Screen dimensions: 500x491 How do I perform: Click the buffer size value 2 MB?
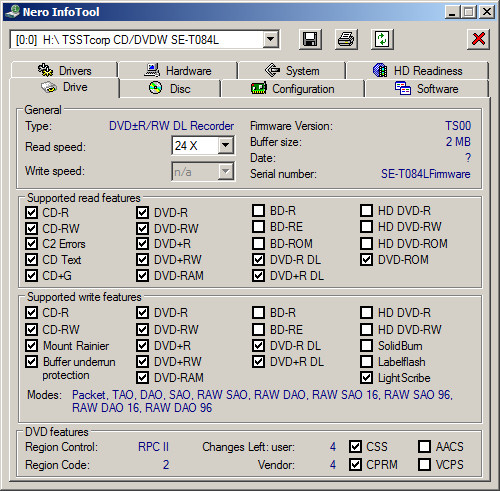pos(458,142)
